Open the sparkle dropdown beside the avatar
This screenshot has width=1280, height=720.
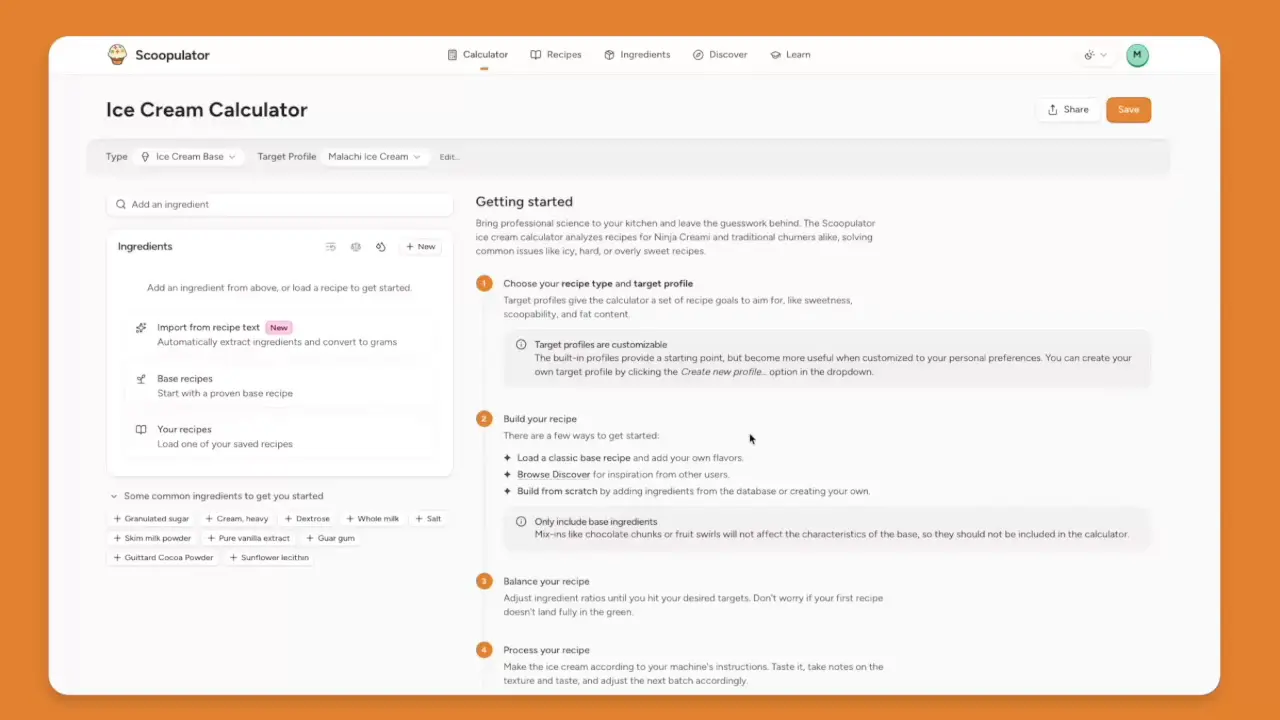1095,55
